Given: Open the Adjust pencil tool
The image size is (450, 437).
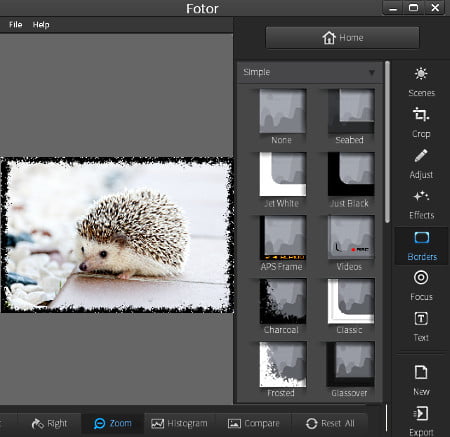Looking at the screenshot, I should point(421,156).
